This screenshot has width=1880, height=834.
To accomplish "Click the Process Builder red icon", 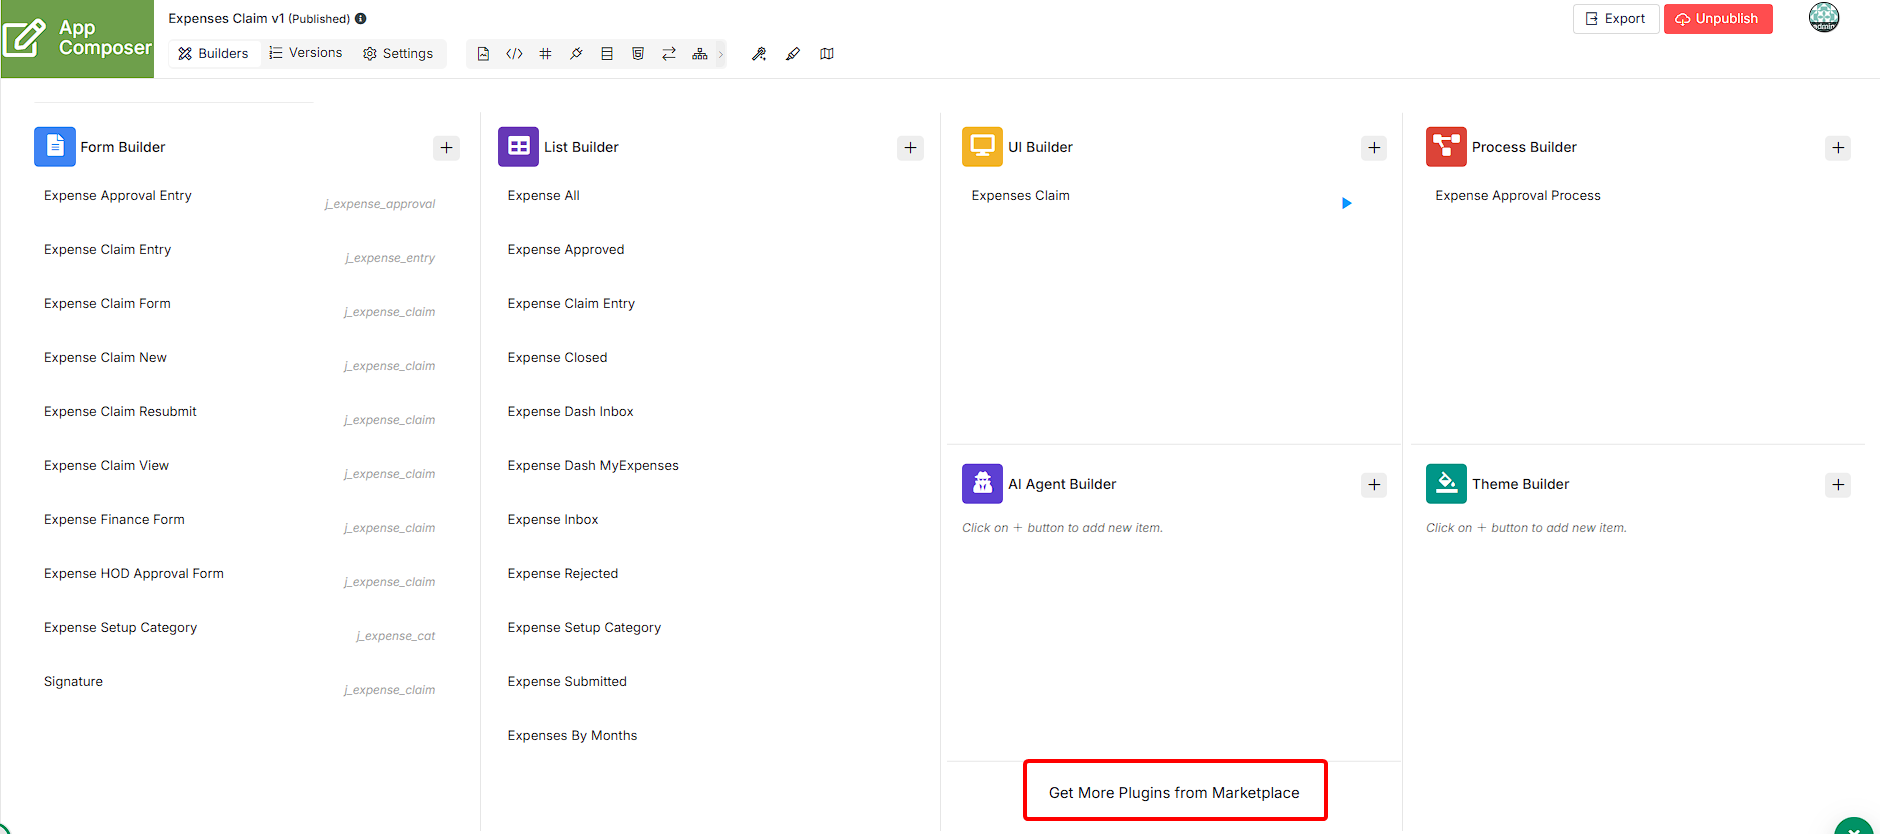I will click(x=1446, y=147).
